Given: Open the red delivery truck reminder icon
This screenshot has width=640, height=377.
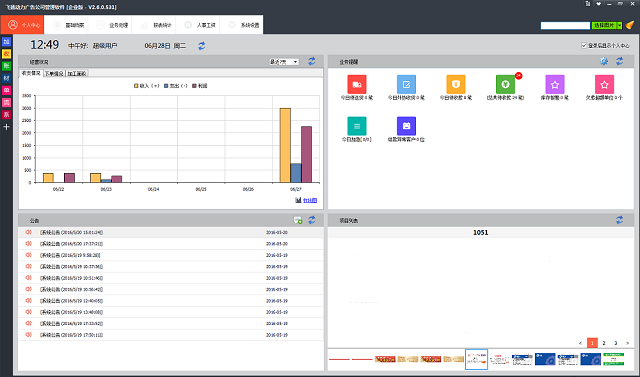Looking at the screenshot, I should click(x=357, y=84).
